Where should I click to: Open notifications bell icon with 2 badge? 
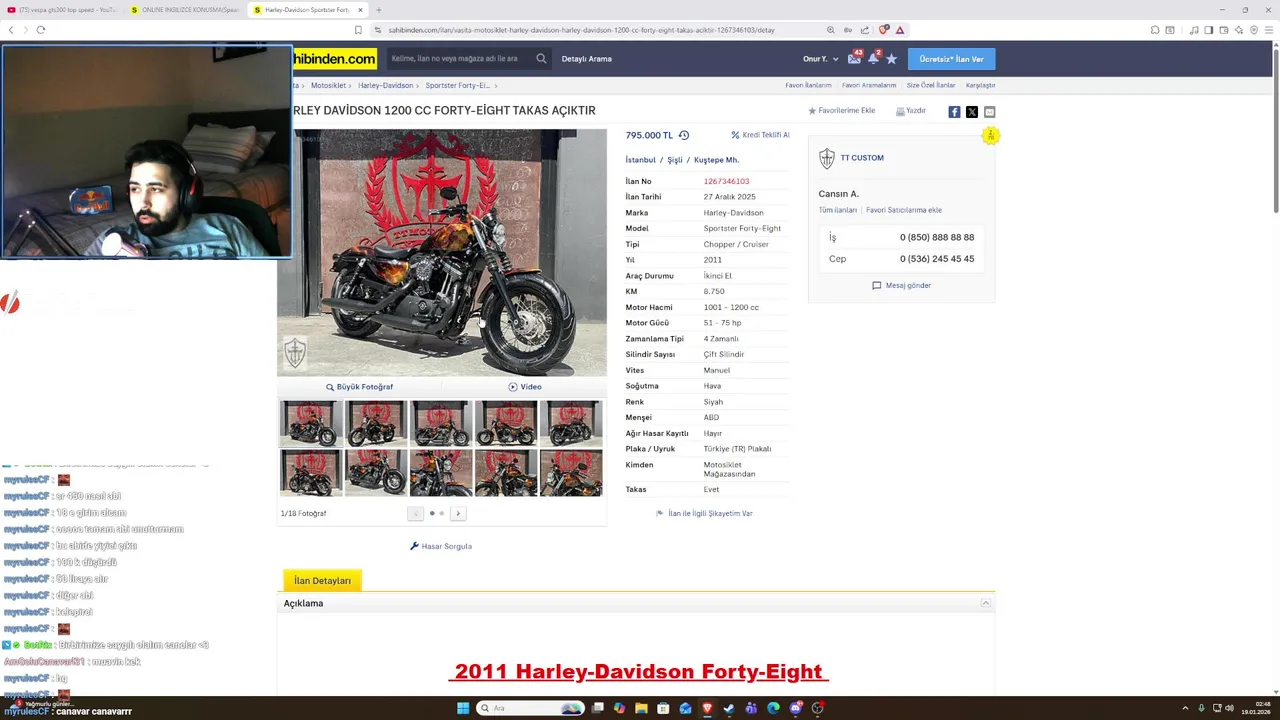(873, 58)
